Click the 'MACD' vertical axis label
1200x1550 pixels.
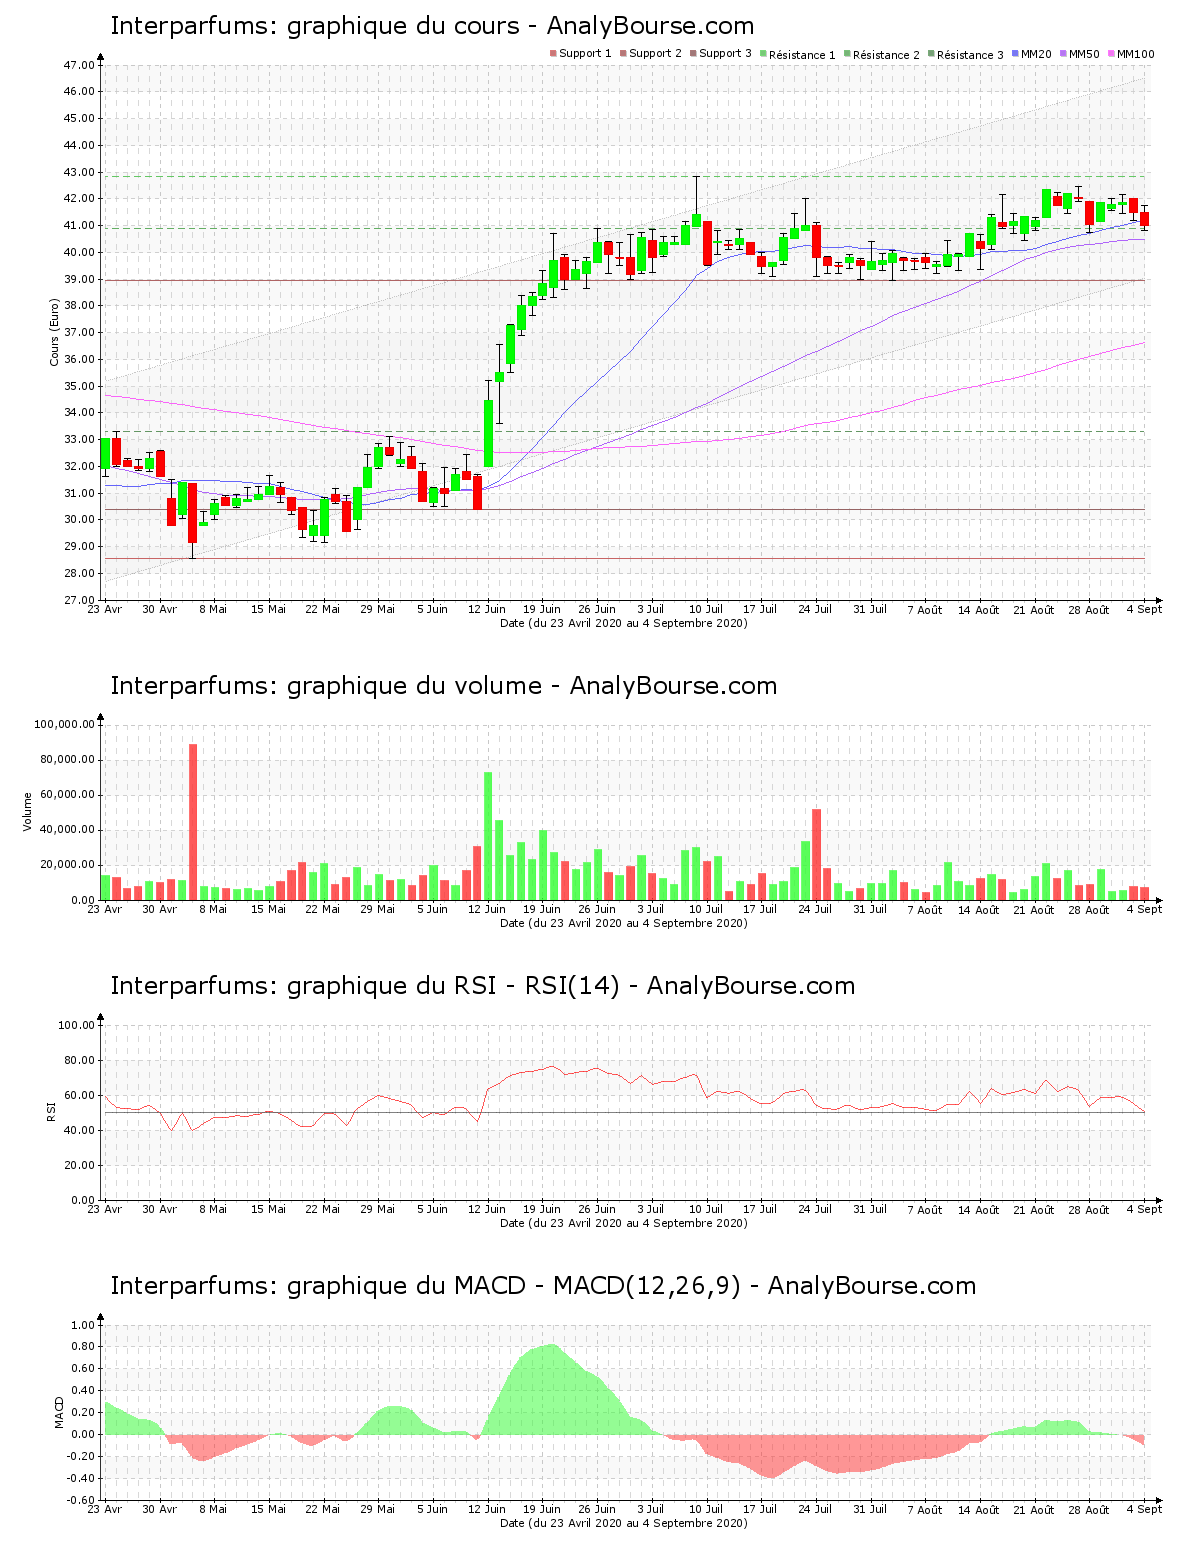pyautogui.click(x=58, y=1412)
